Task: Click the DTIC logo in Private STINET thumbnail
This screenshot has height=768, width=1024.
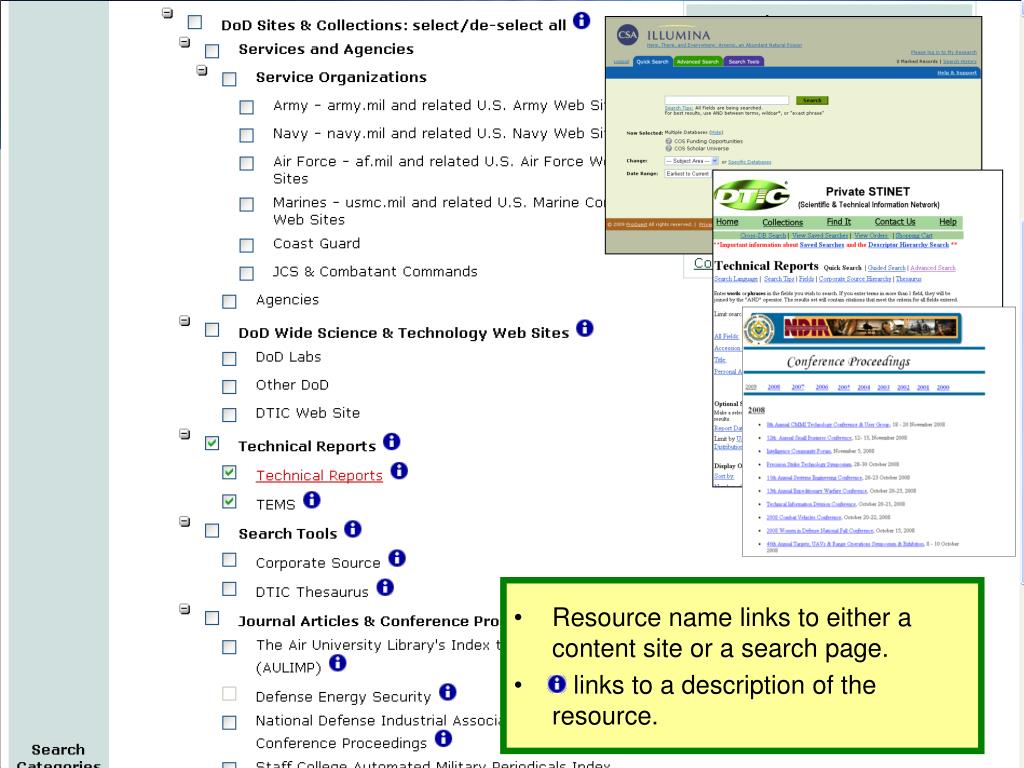Action: pyautogui.click(x=751, y=195)
